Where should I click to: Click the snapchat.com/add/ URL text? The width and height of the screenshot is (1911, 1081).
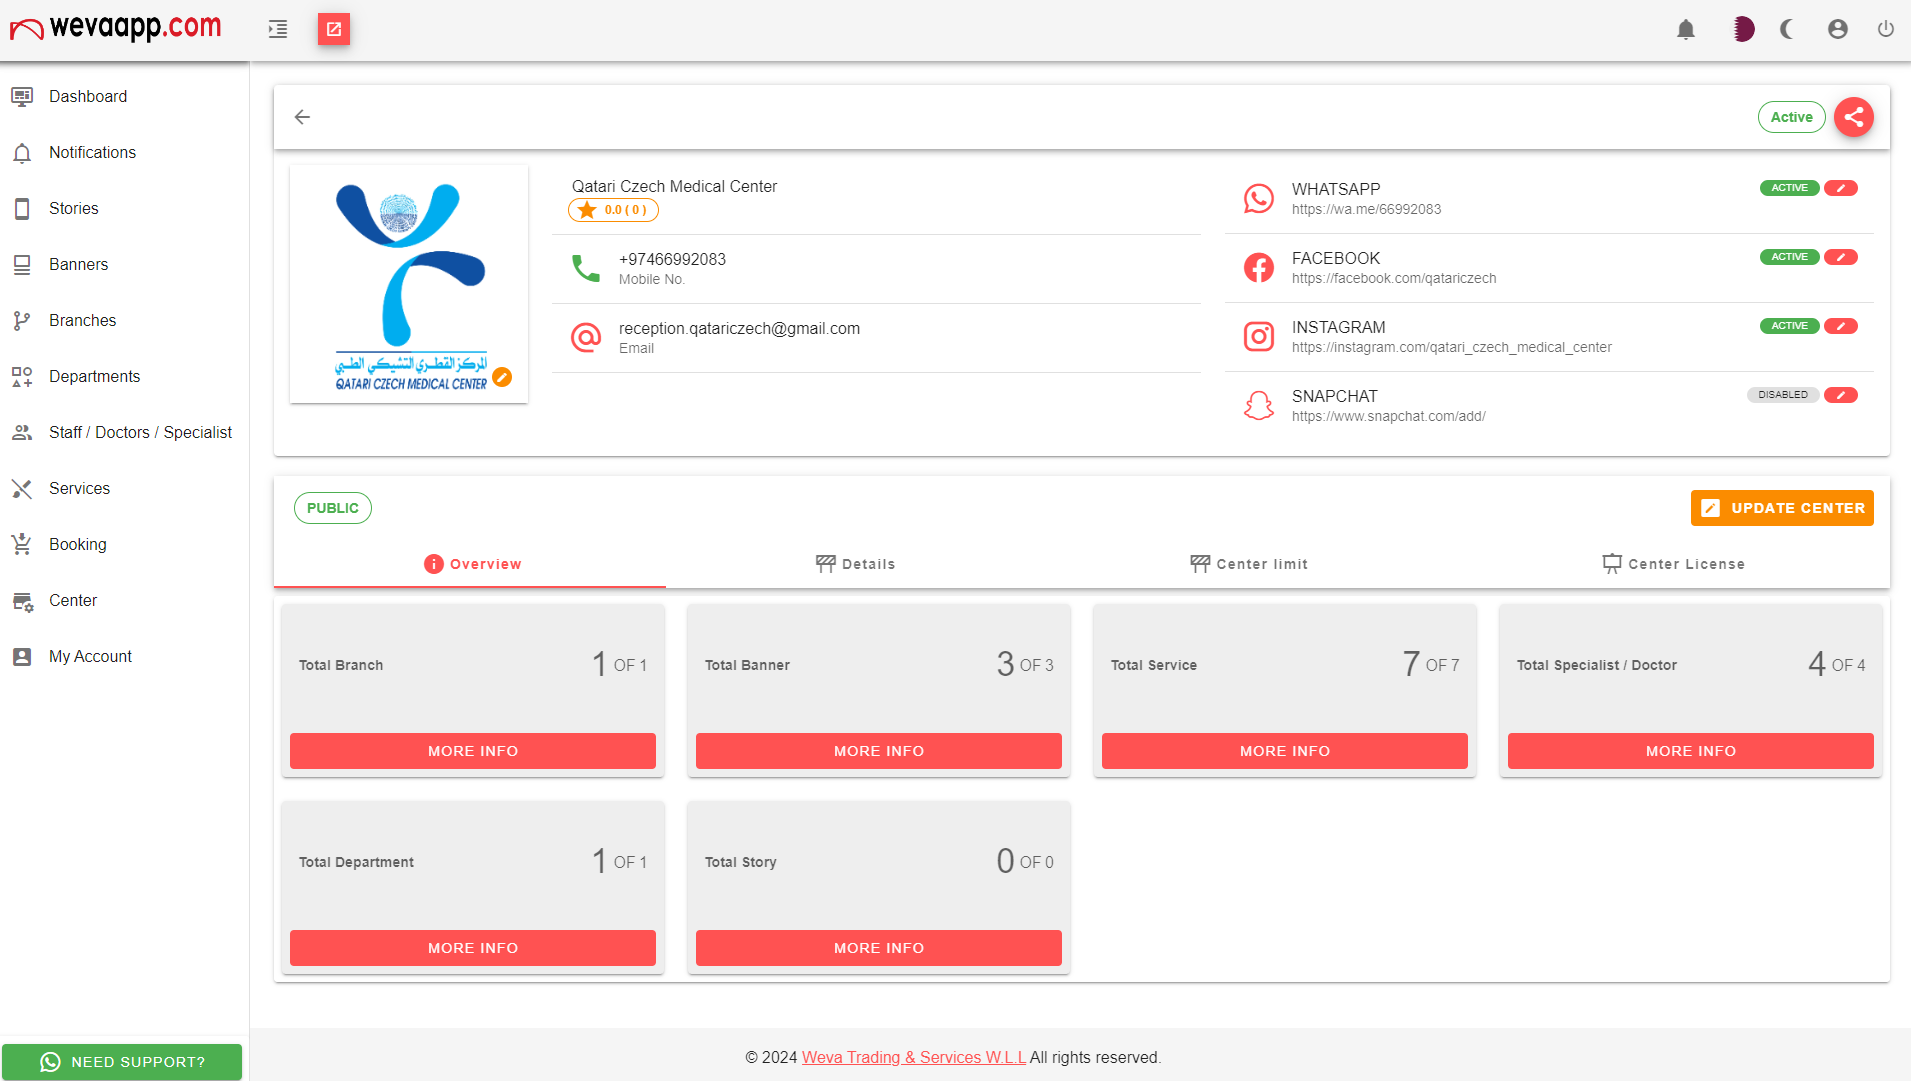[x=1389, y=416]
